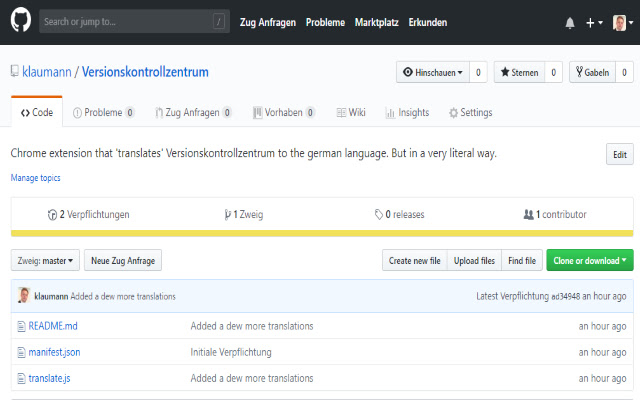This screenshot has width=640, height=400.
Task: Open klaumann author link in commit row
Action: 51,296
